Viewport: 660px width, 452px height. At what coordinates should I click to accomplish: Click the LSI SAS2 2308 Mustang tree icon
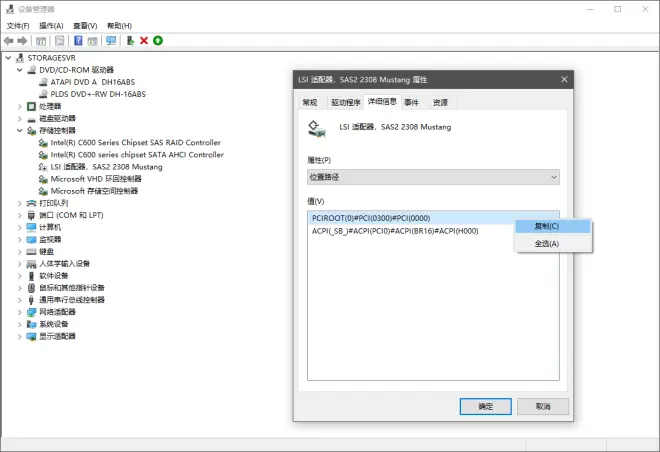pyautogui.click(x=43, y=167)
